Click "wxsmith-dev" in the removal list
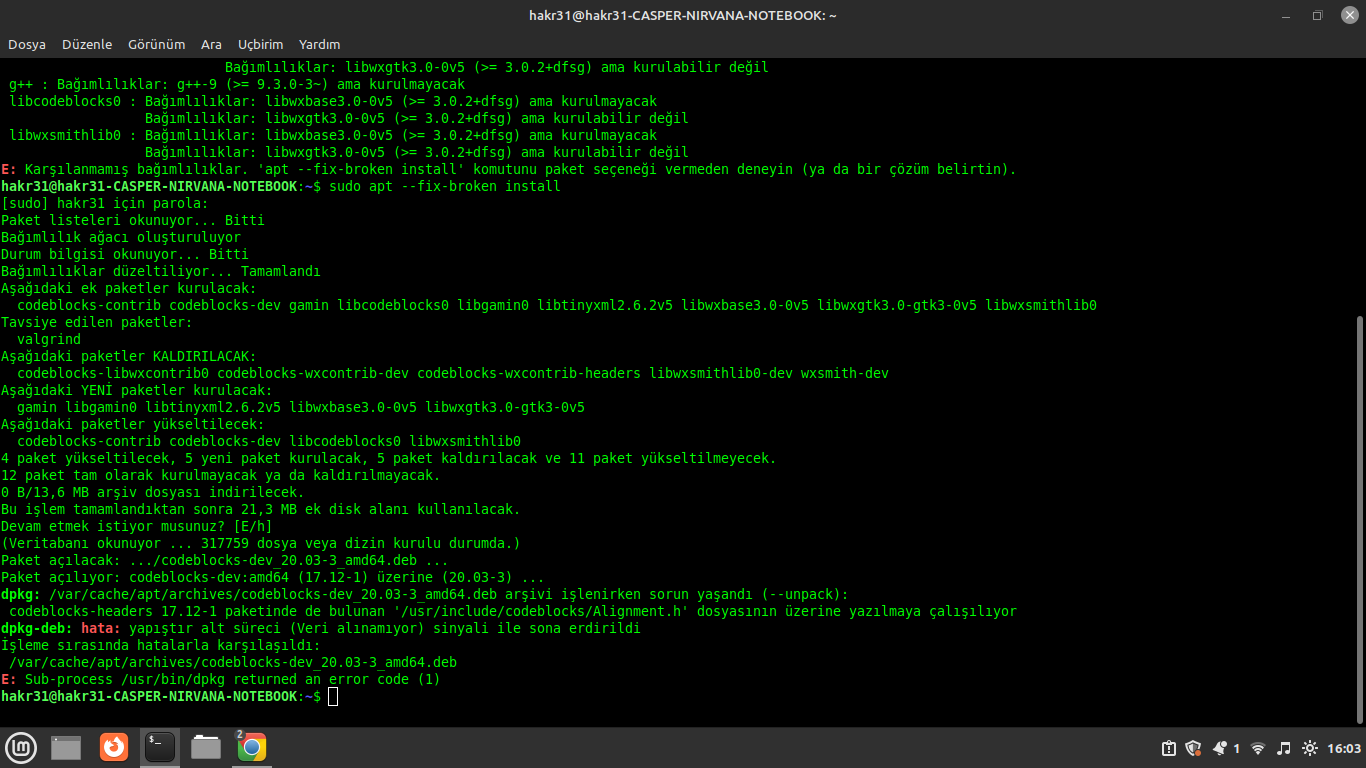1366x768 pixels. point(845,373)
